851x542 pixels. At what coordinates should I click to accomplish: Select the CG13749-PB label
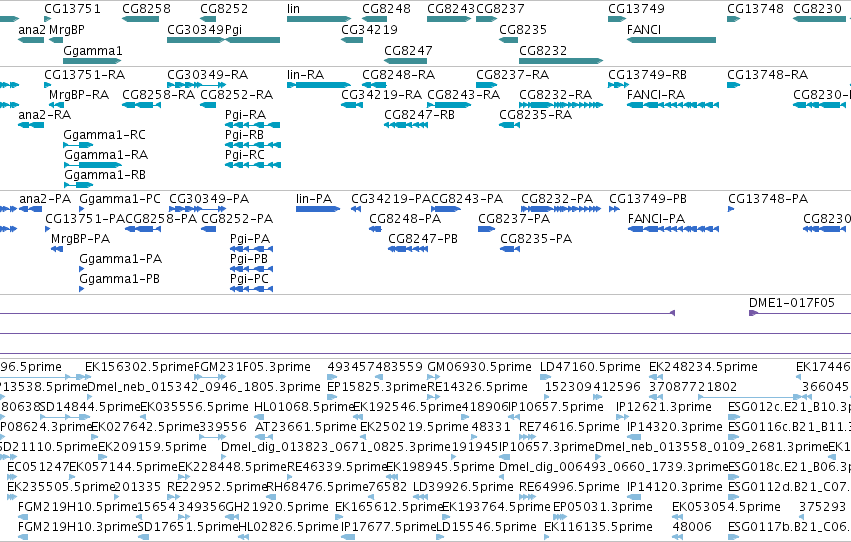[647, 199]
